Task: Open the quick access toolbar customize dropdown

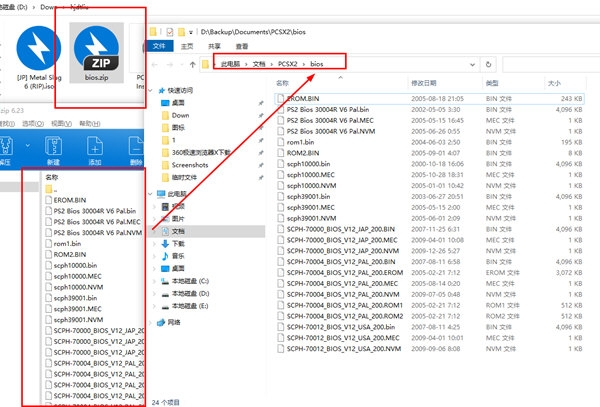Action: tap(191, 32)
